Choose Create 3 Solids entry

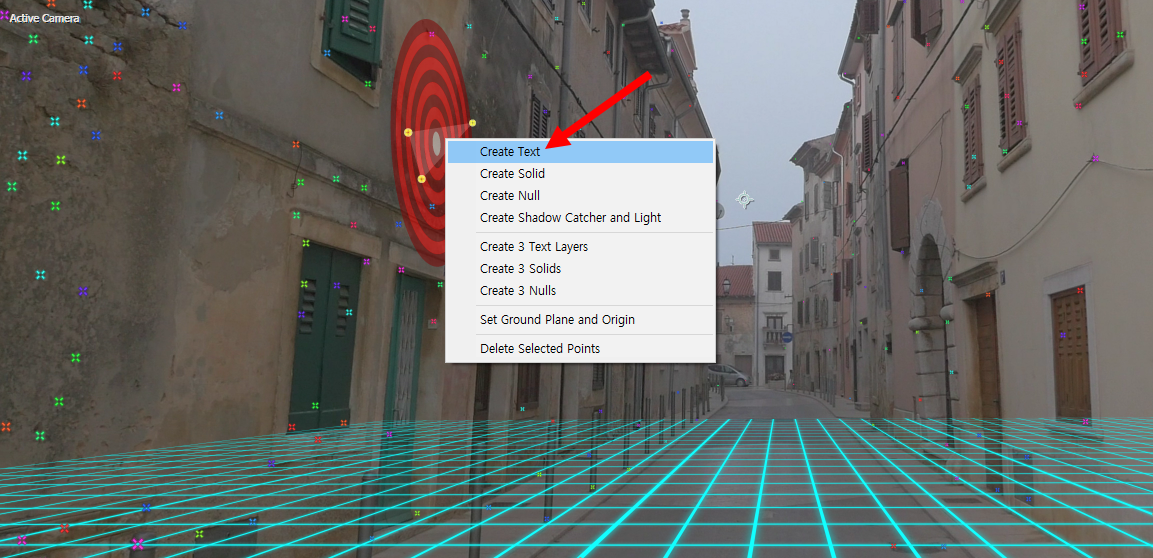[580, 268]
